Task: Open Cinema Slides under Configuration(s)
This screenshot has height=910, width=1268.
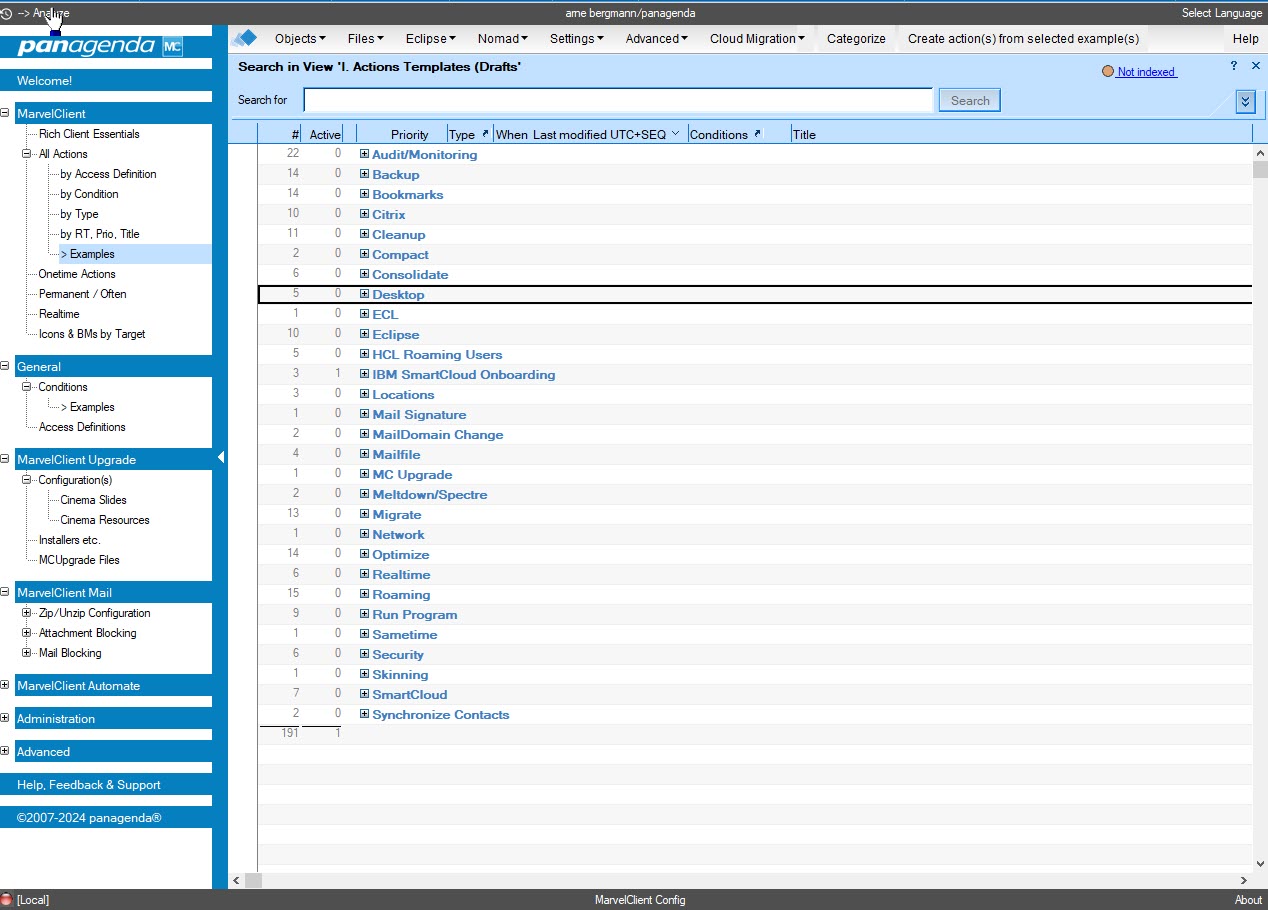Action: pos(93,500)
